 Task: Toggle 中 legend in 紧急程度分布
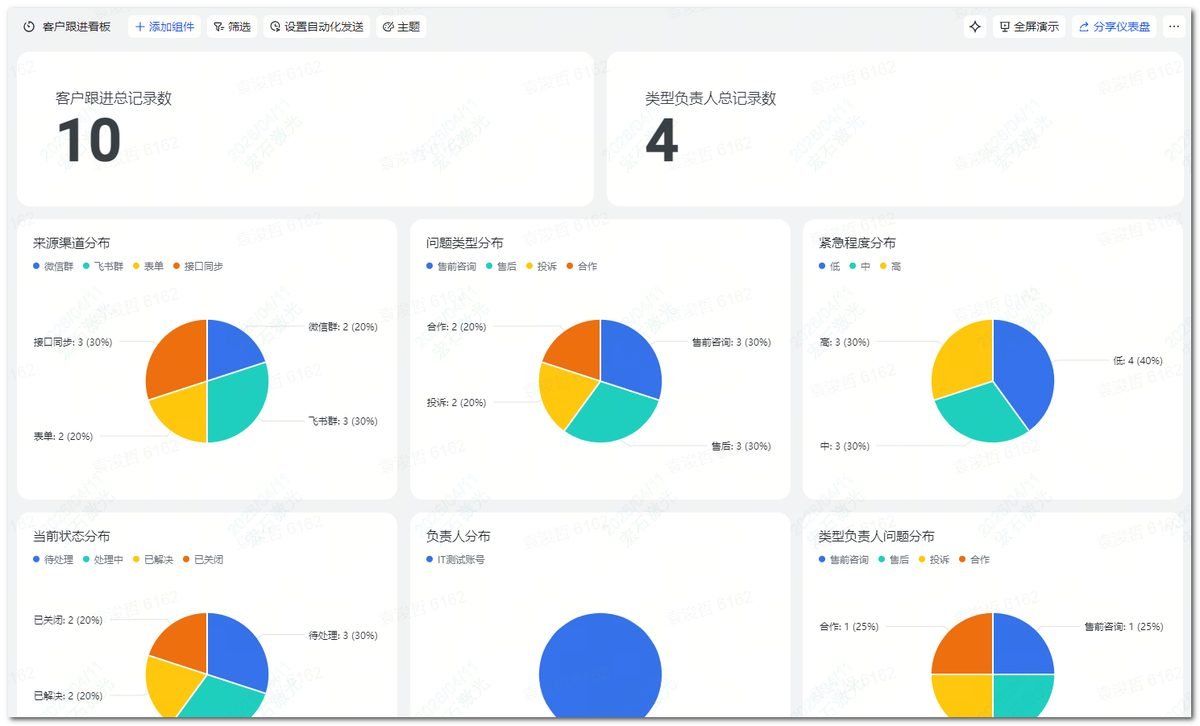860,266
